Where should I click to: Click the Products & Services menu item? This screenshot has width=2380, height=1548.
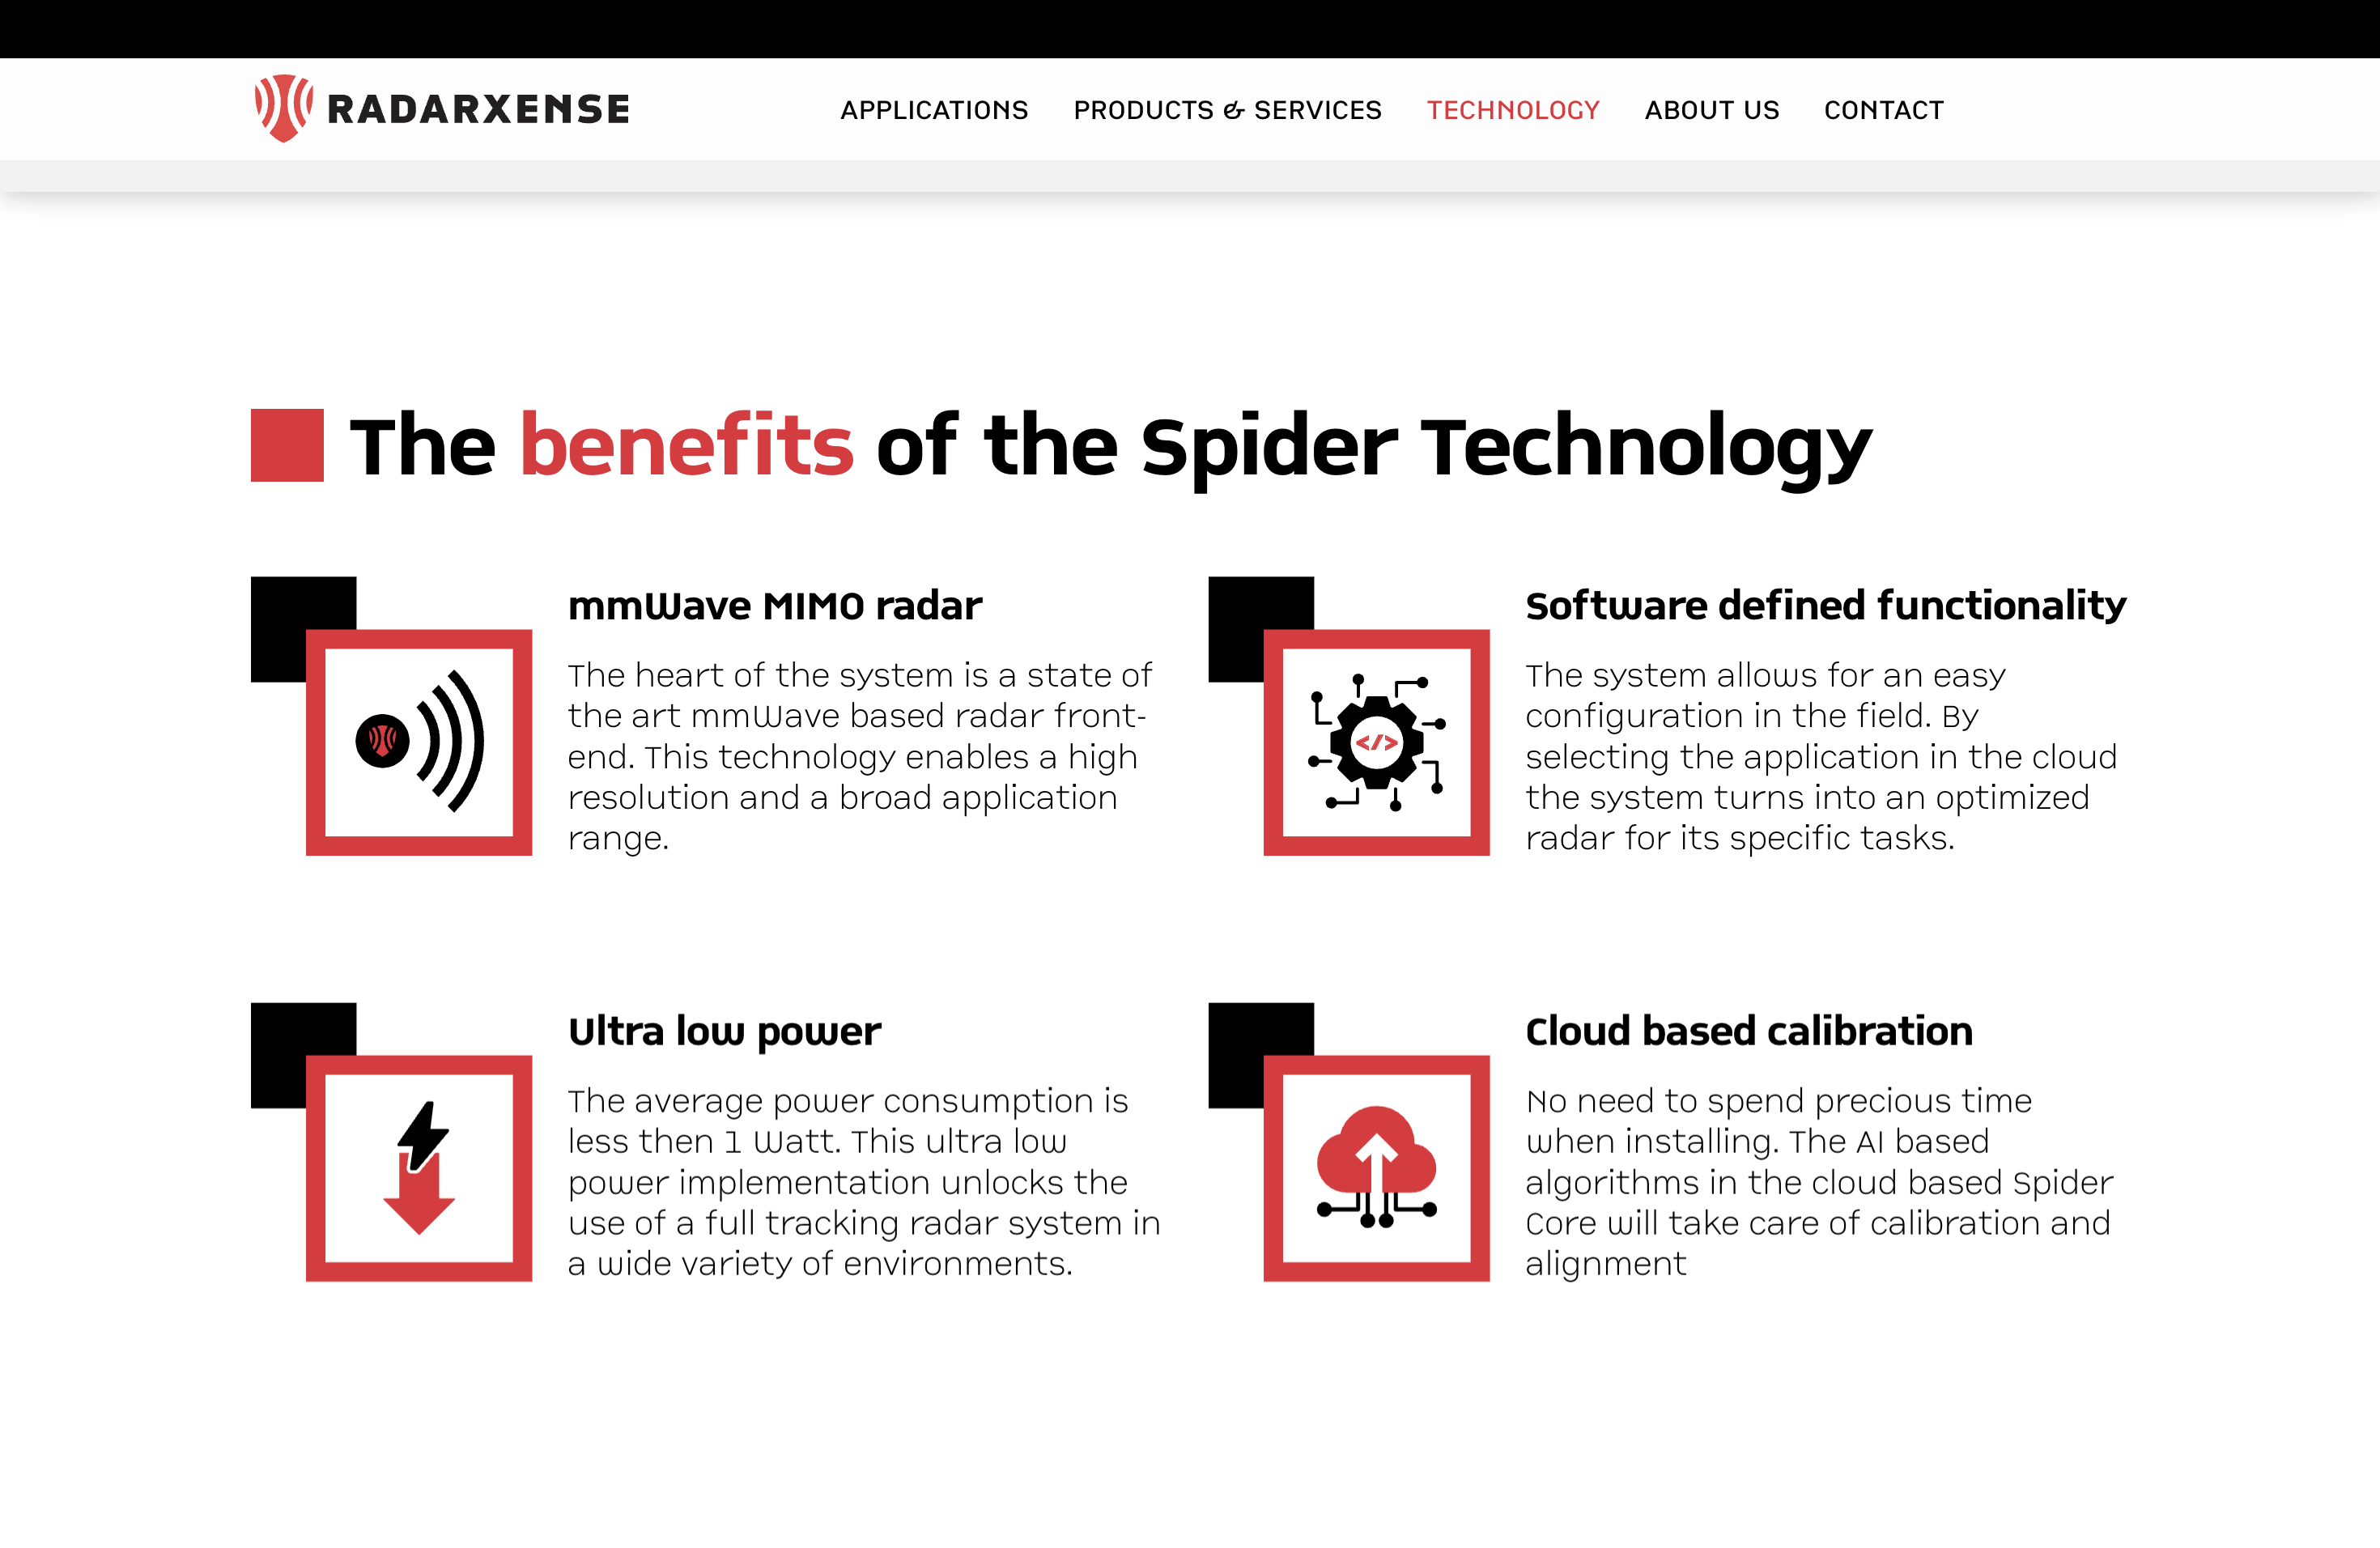pos(1225,109)
